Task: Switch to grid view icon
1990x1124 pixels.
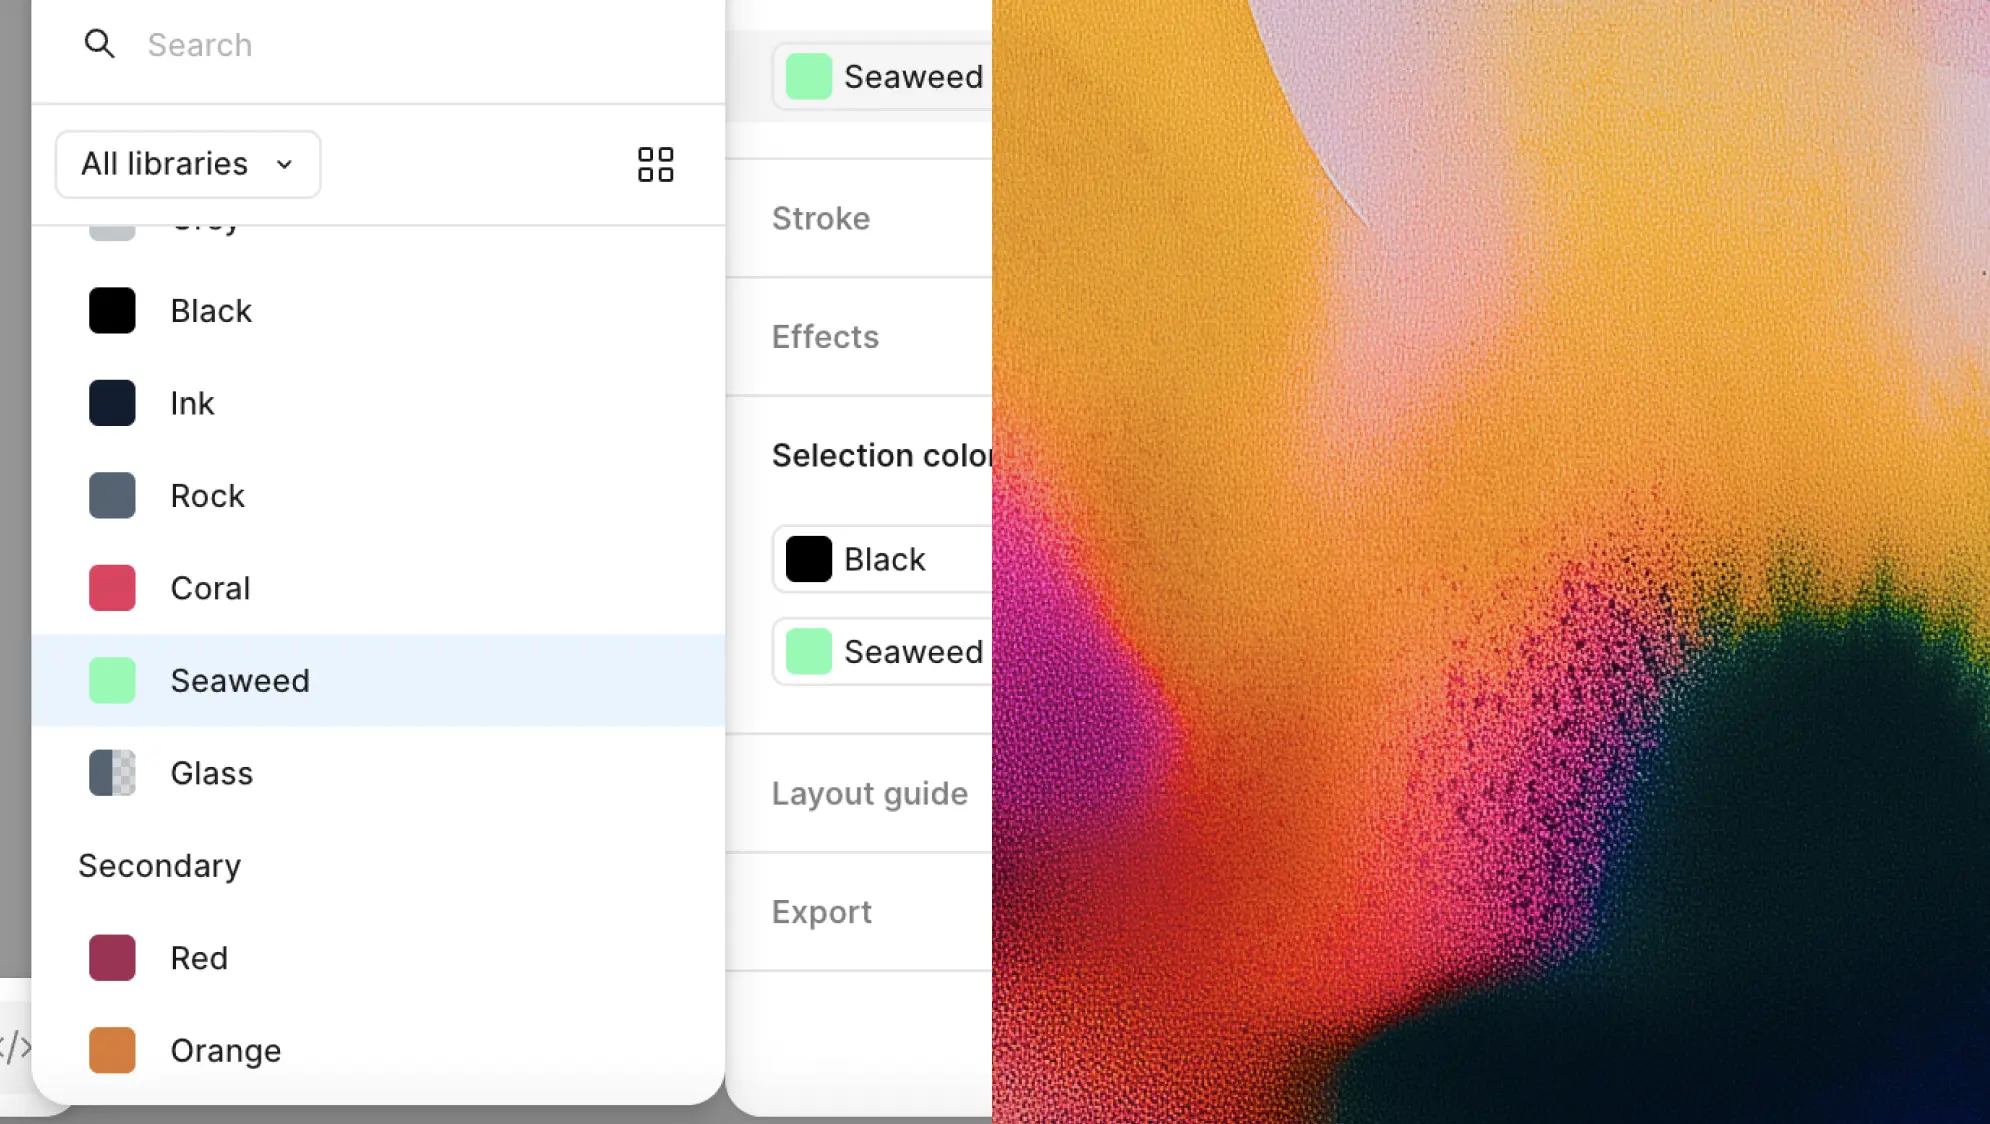Action: pyautogui.click(x=655, y=165)
